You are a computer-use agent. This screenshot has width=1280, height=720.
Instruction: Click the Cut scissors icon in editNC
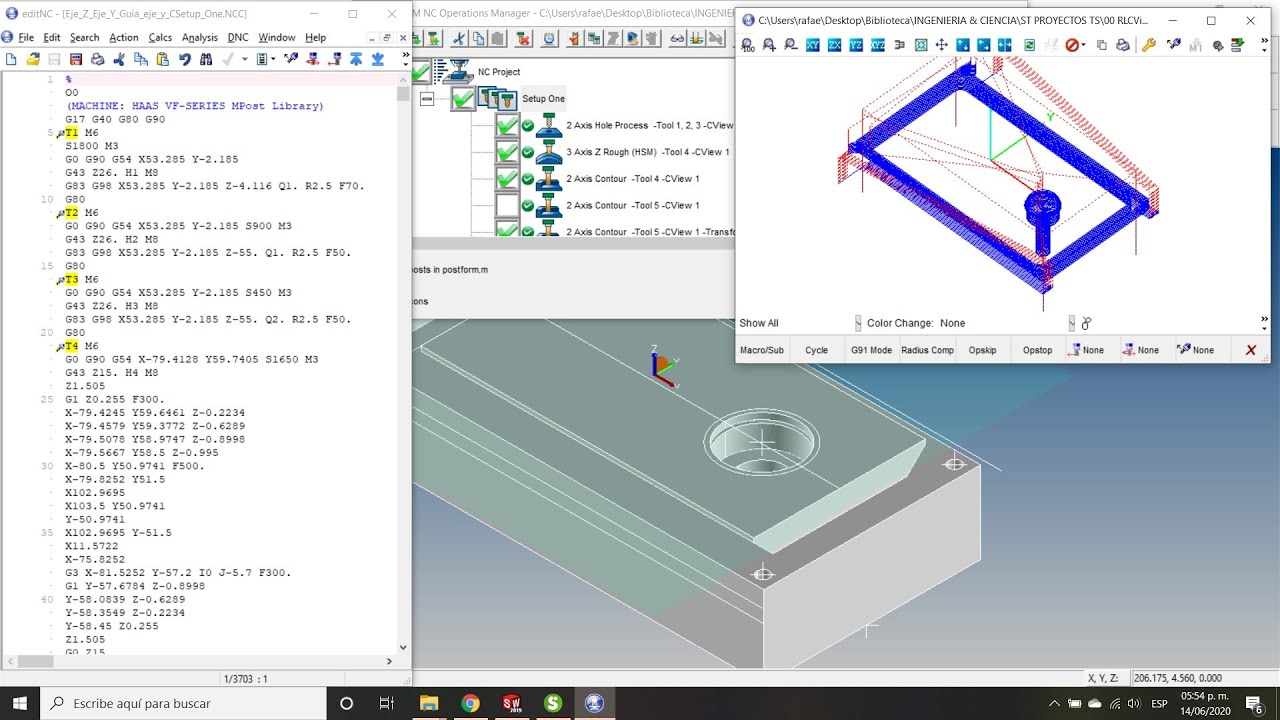click(119, 60)
